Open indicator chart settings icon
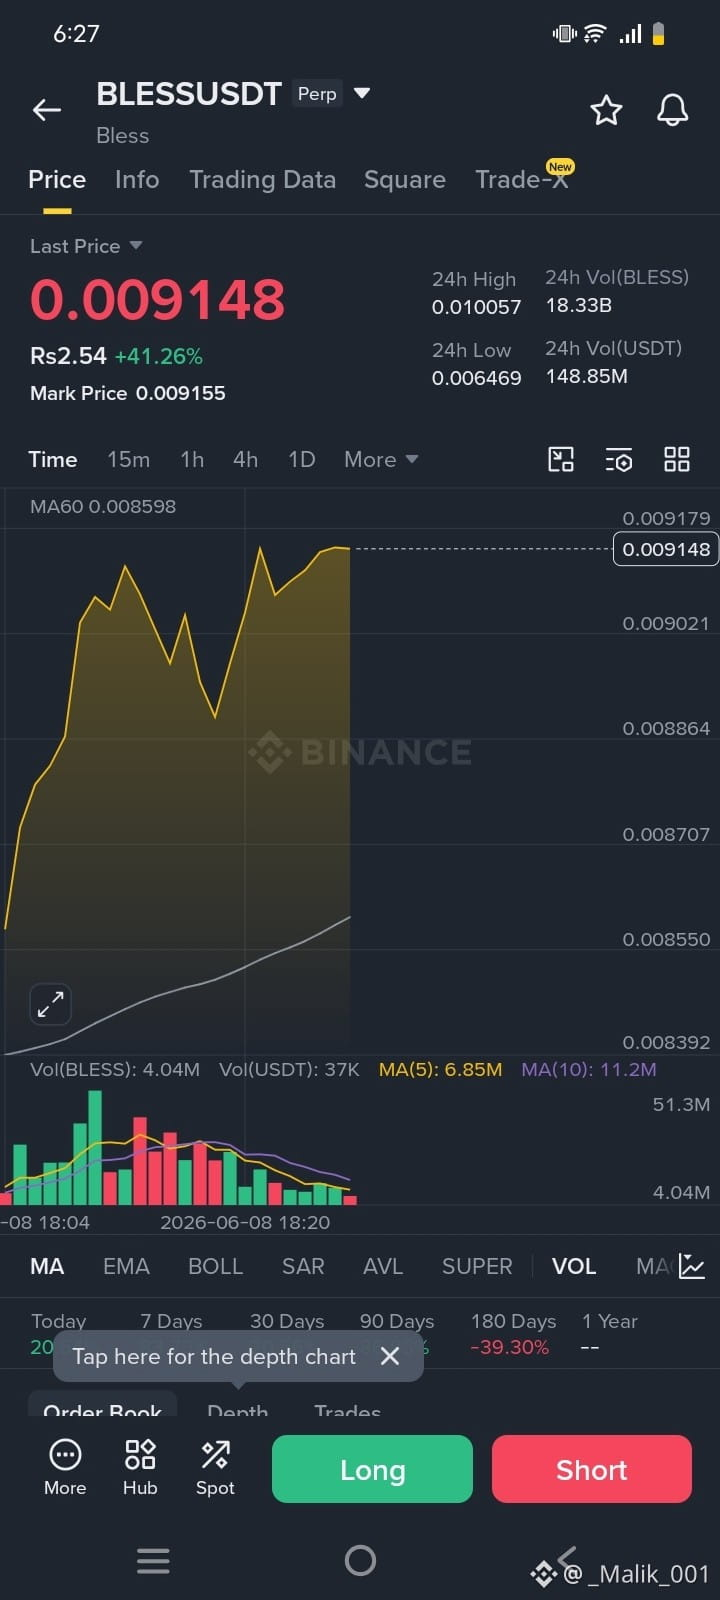Screen dimensions: 720x1600 [x=692, y=1266]
